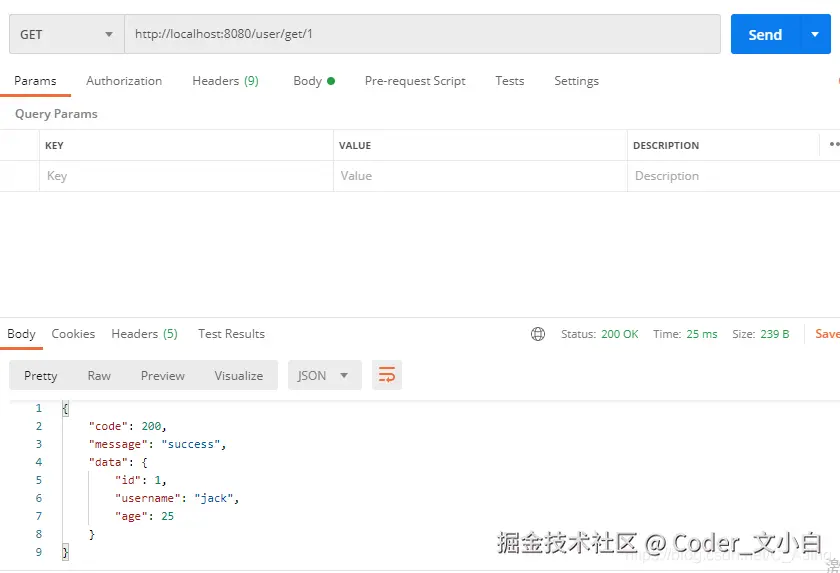Open the GET method dropdown
The image size is (840, 573).
click(x=66, y=34)
